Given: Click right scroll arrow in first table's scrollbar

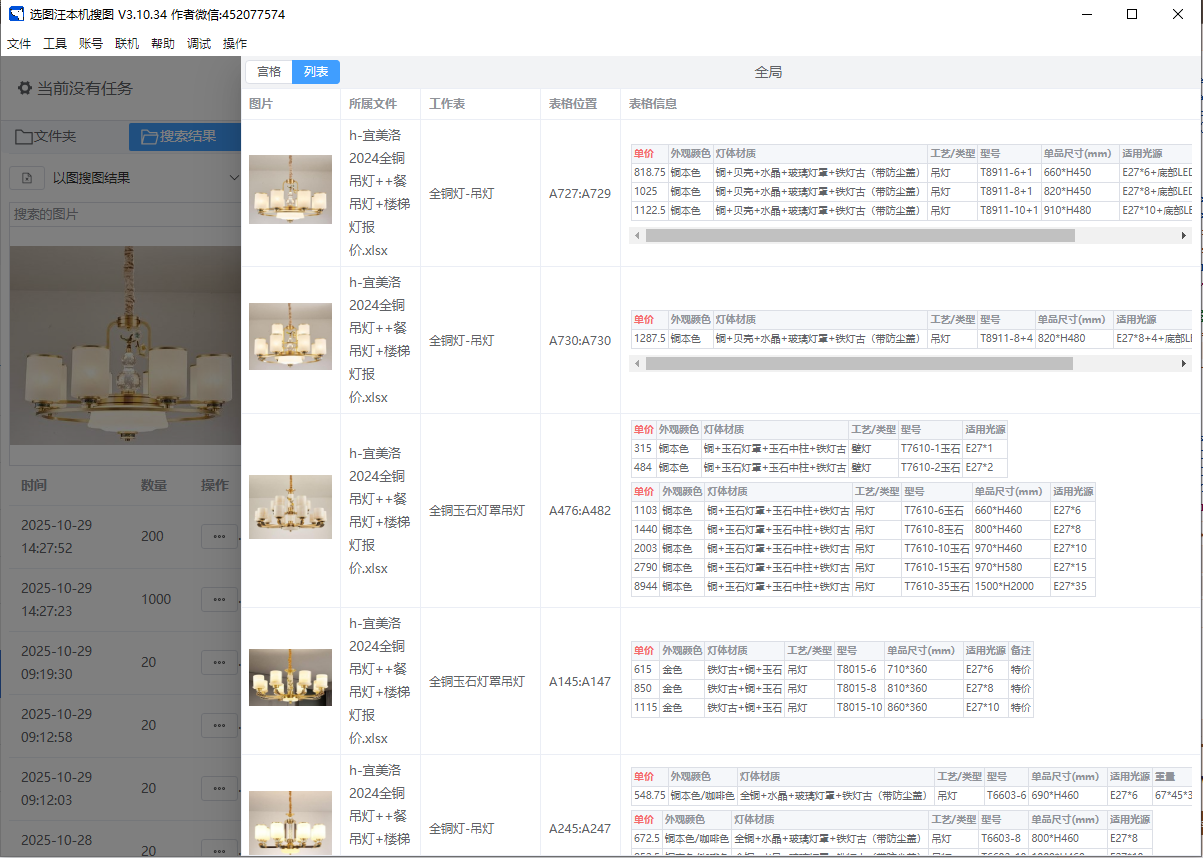Looking at the screenshot, I should (1184, 236).
